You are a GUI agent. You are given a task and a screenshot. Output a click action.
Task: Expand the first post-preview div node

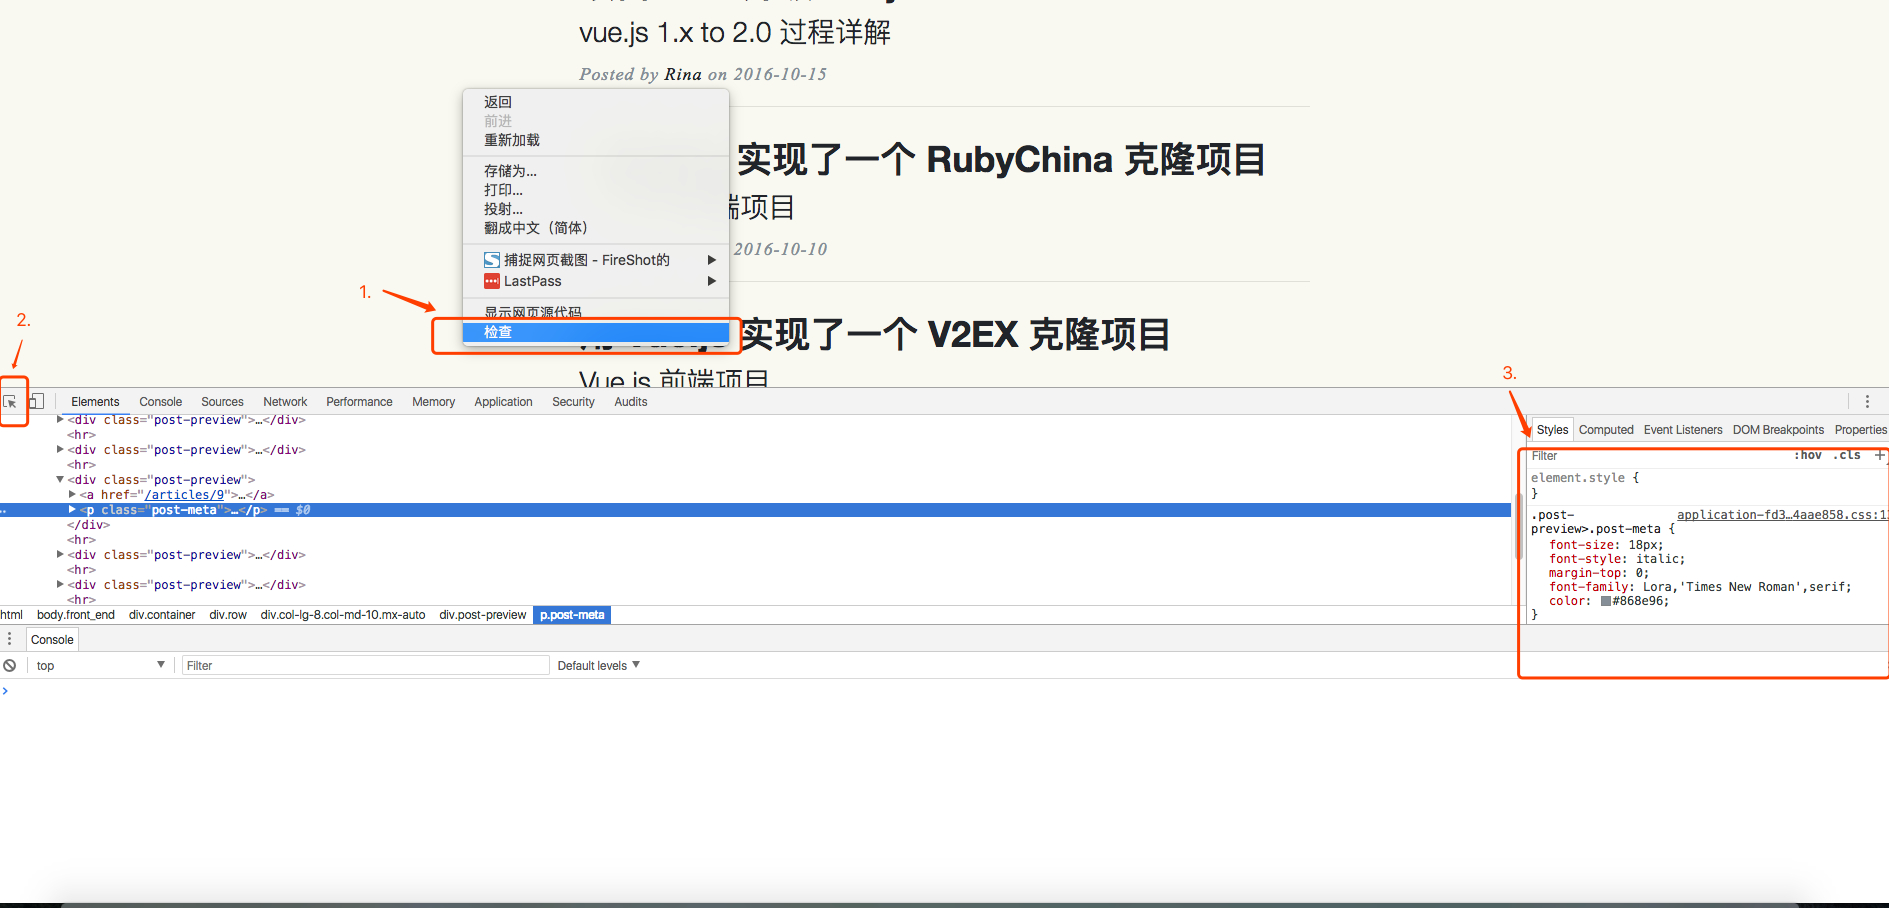tap(60, 420)
